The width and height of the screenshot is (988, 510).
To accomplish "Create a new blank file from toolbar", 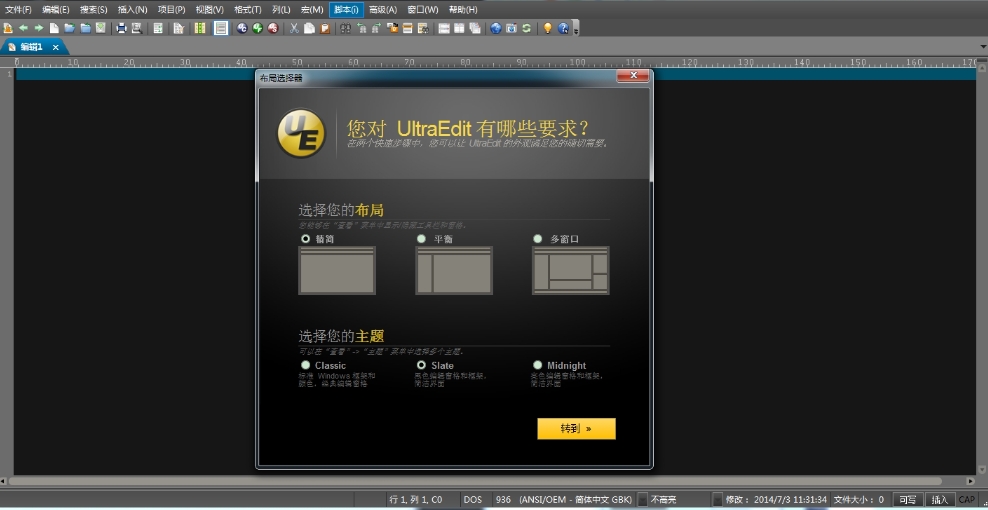I will click(54, 28).
